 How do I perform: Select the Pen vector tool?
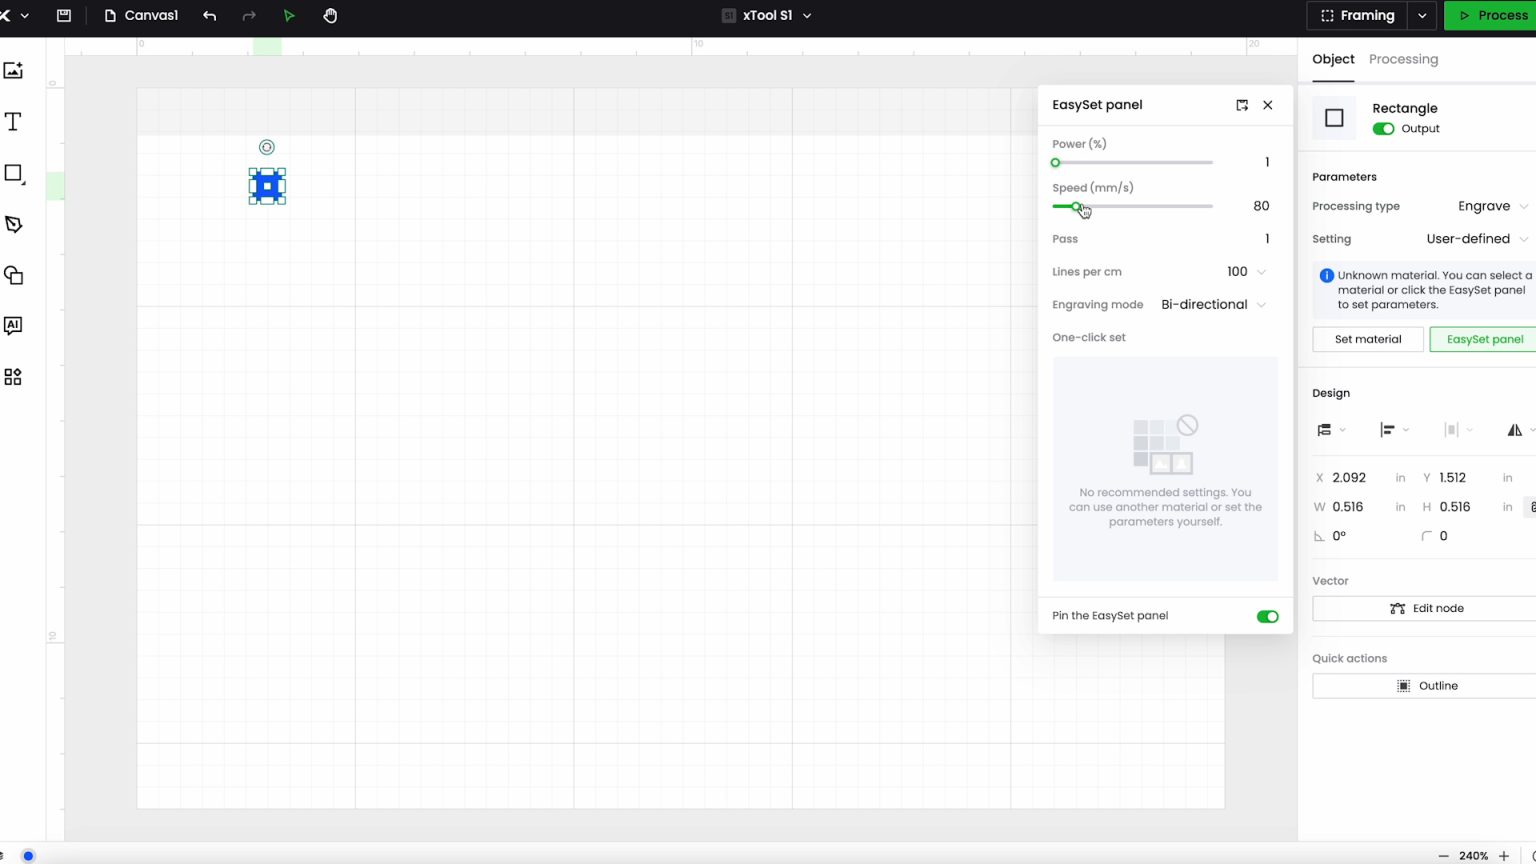[x=13, y=224]
